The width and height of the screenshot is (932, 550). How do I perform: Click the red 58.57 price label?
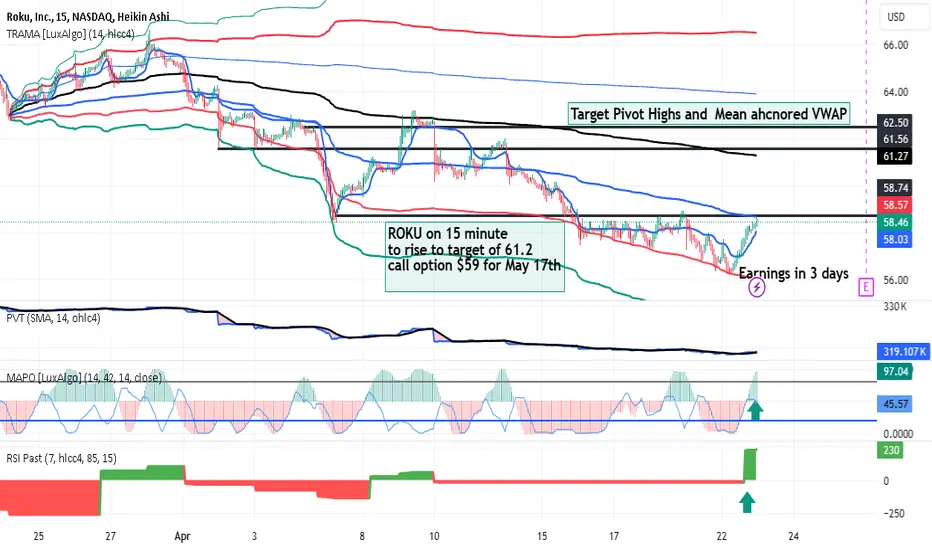click(895, 205)
